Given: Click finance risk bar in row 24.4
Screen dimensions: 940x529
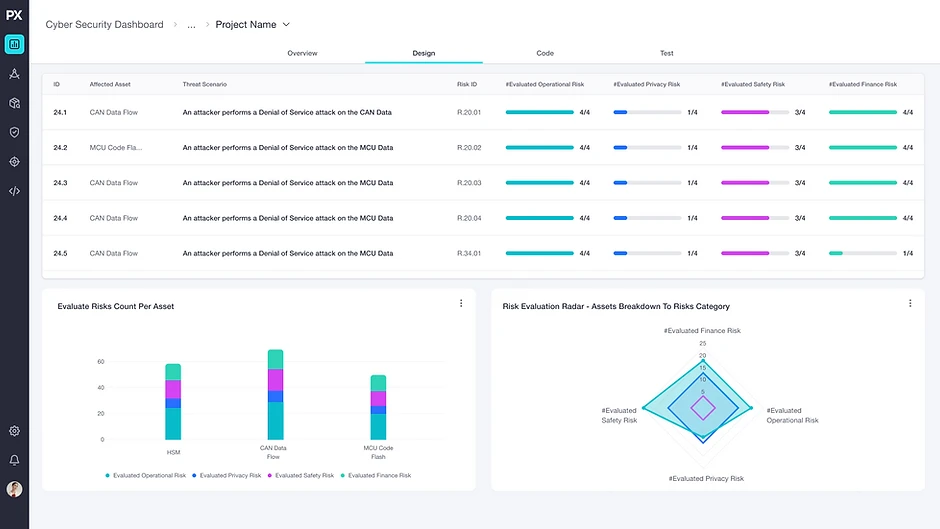Looking at the screenshot, I should coord(863,218).
